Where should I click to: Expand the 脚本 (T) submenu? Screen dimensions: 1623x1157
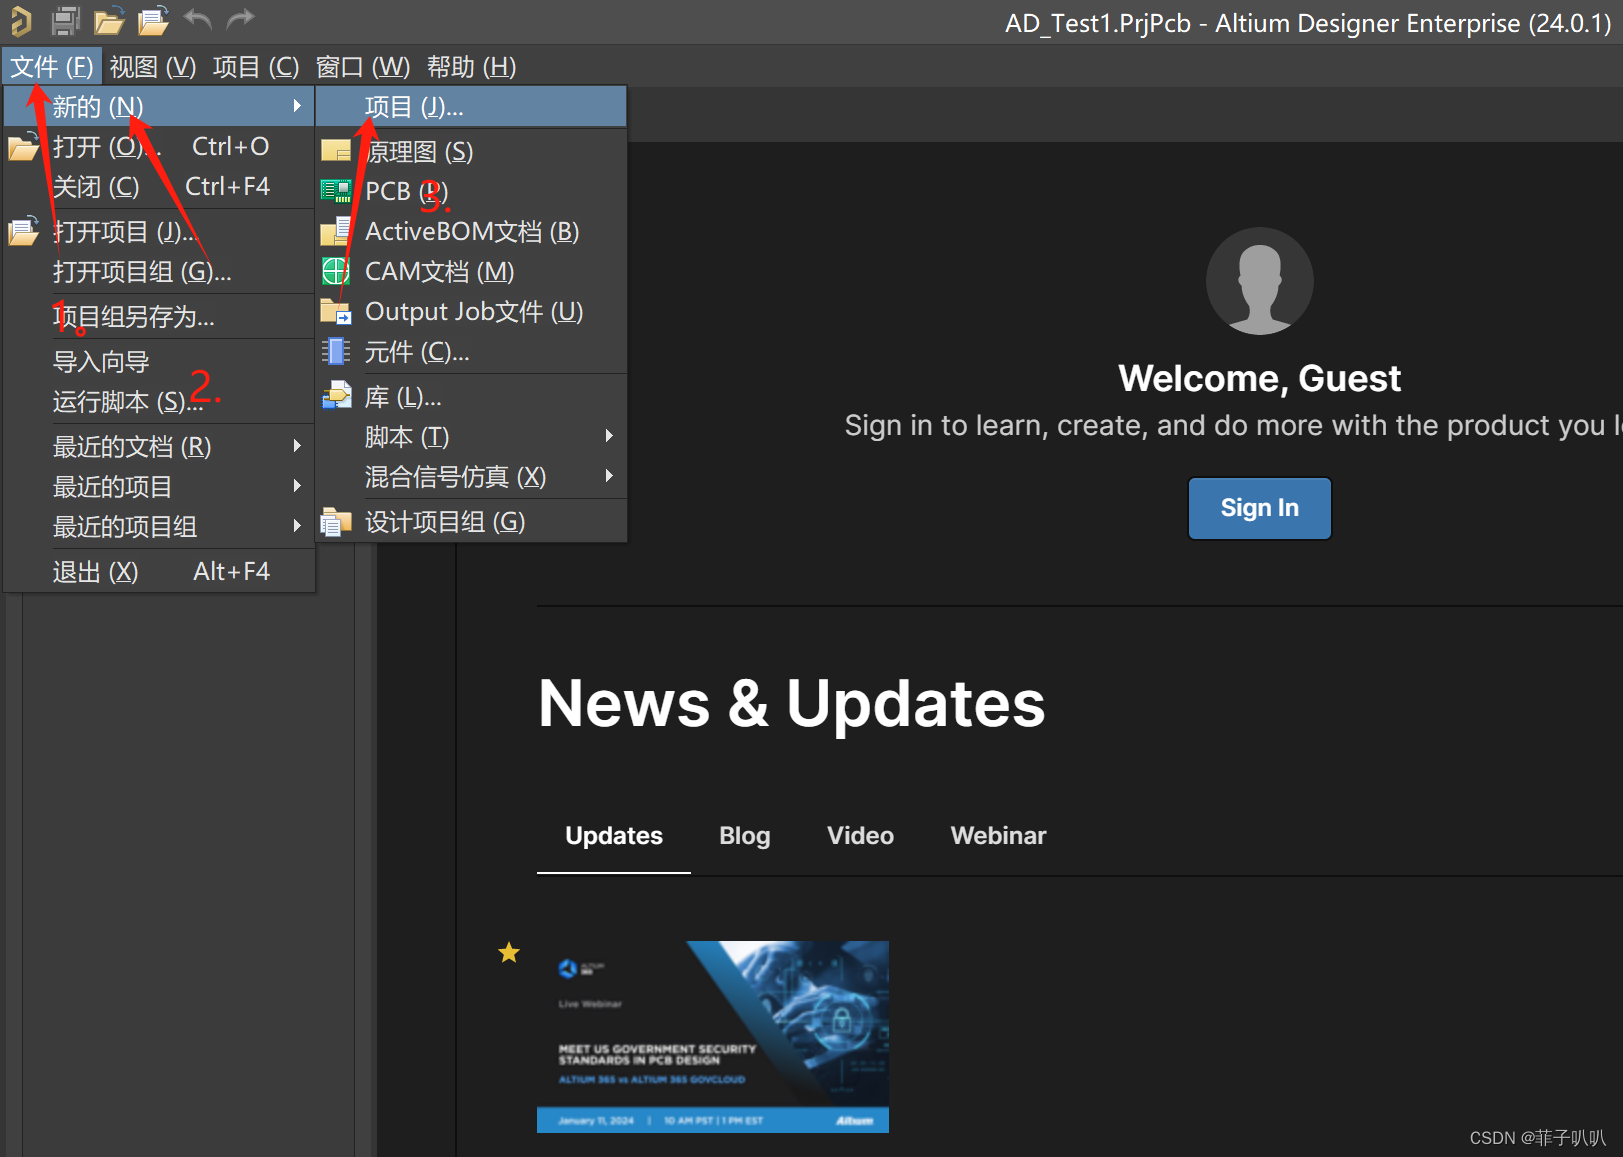[x=471, y=437]
